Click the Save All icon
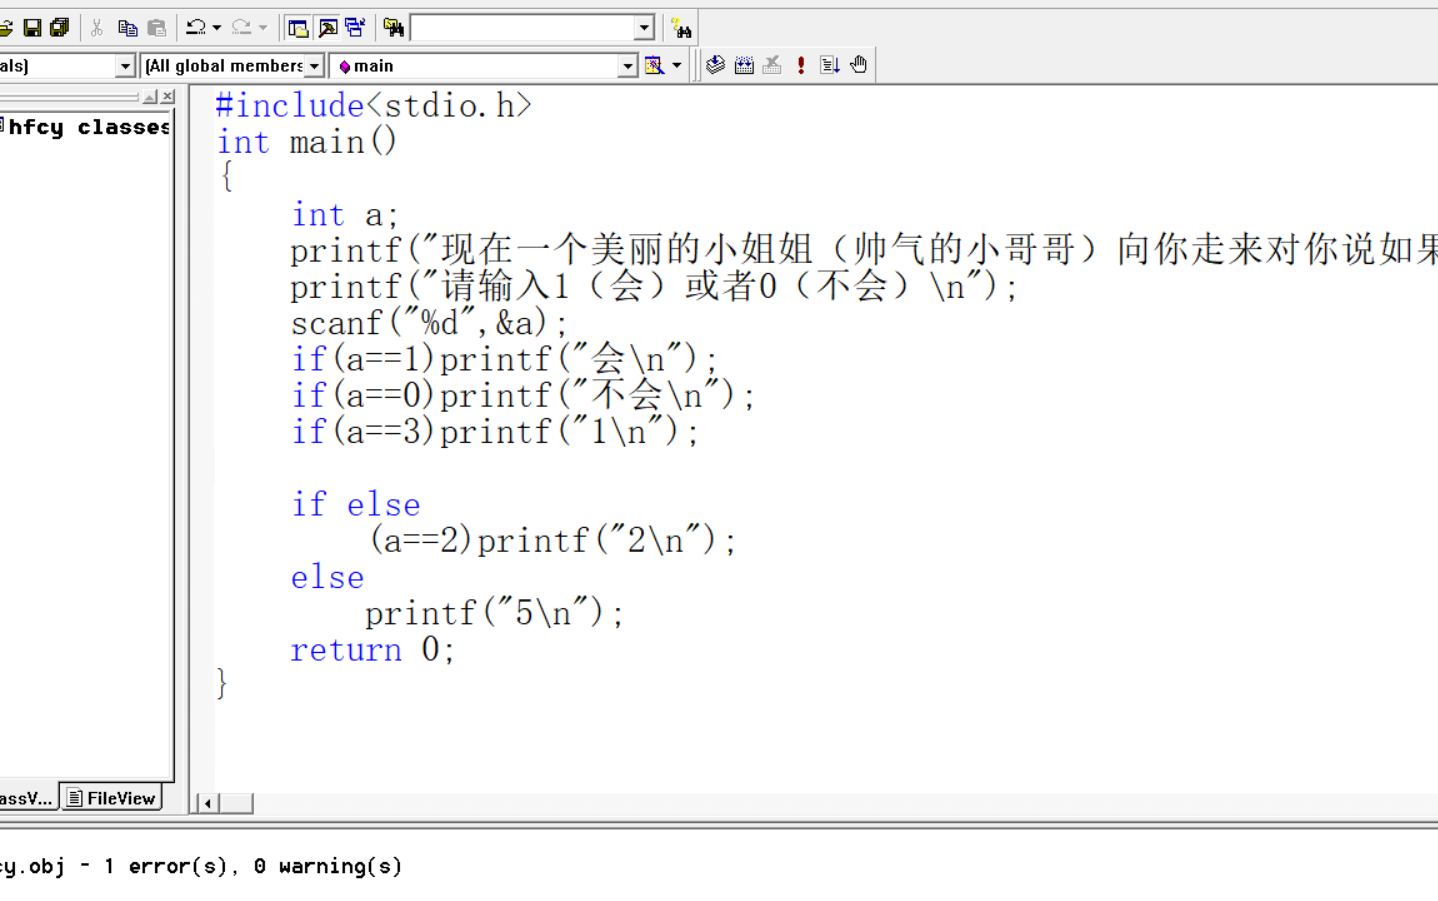Viewport: 1438px width, 901px height. 60,28
